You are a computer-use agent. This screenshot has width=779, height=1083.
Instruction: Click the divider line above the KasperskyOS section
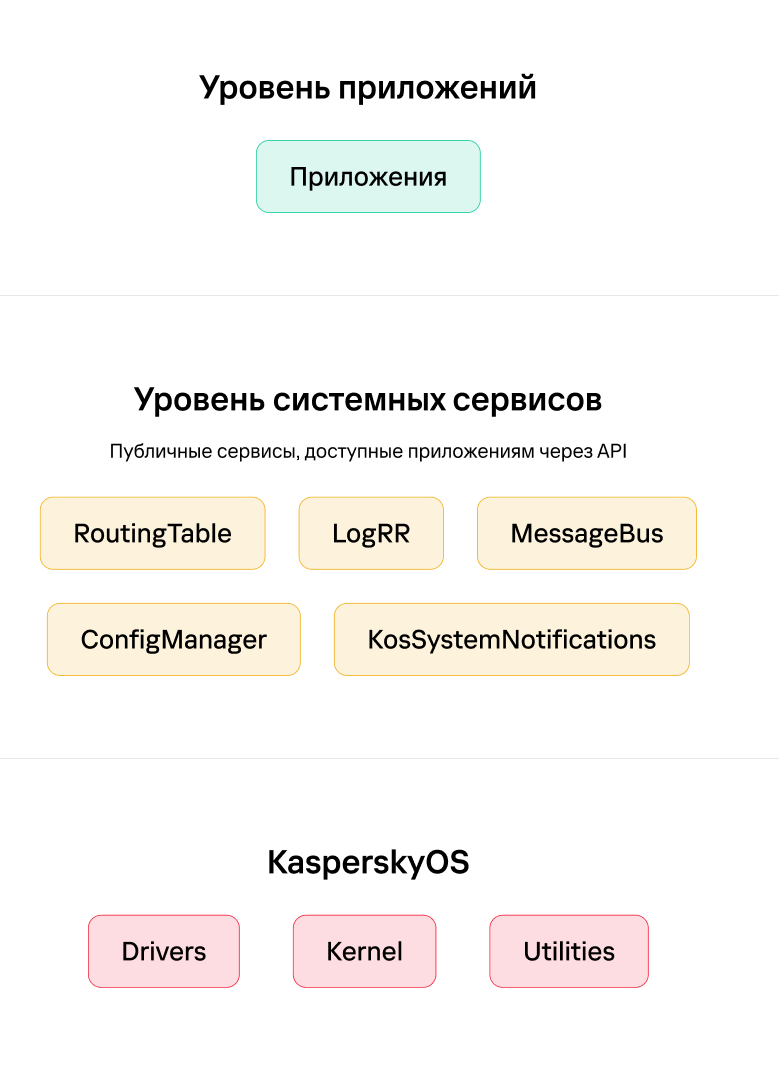389,758
